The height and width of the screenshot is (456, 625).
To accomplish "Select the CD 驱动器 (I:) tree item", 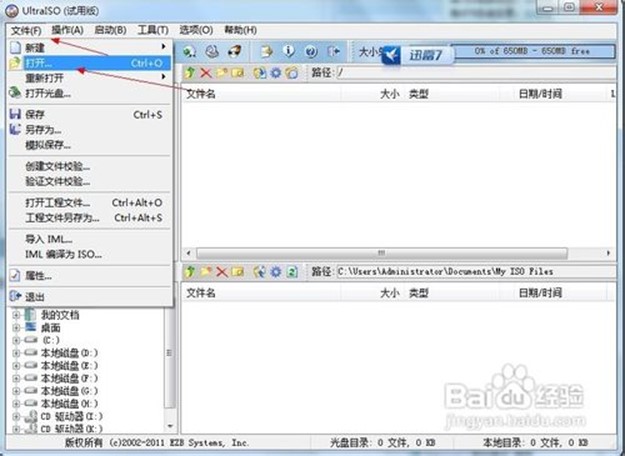I will (x=69, y=417).
